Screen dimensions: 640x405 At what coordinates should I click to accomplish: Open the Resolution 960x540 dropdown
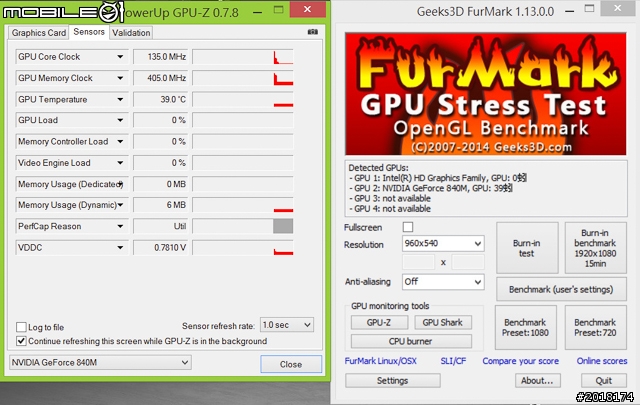[x=443, y=243]
